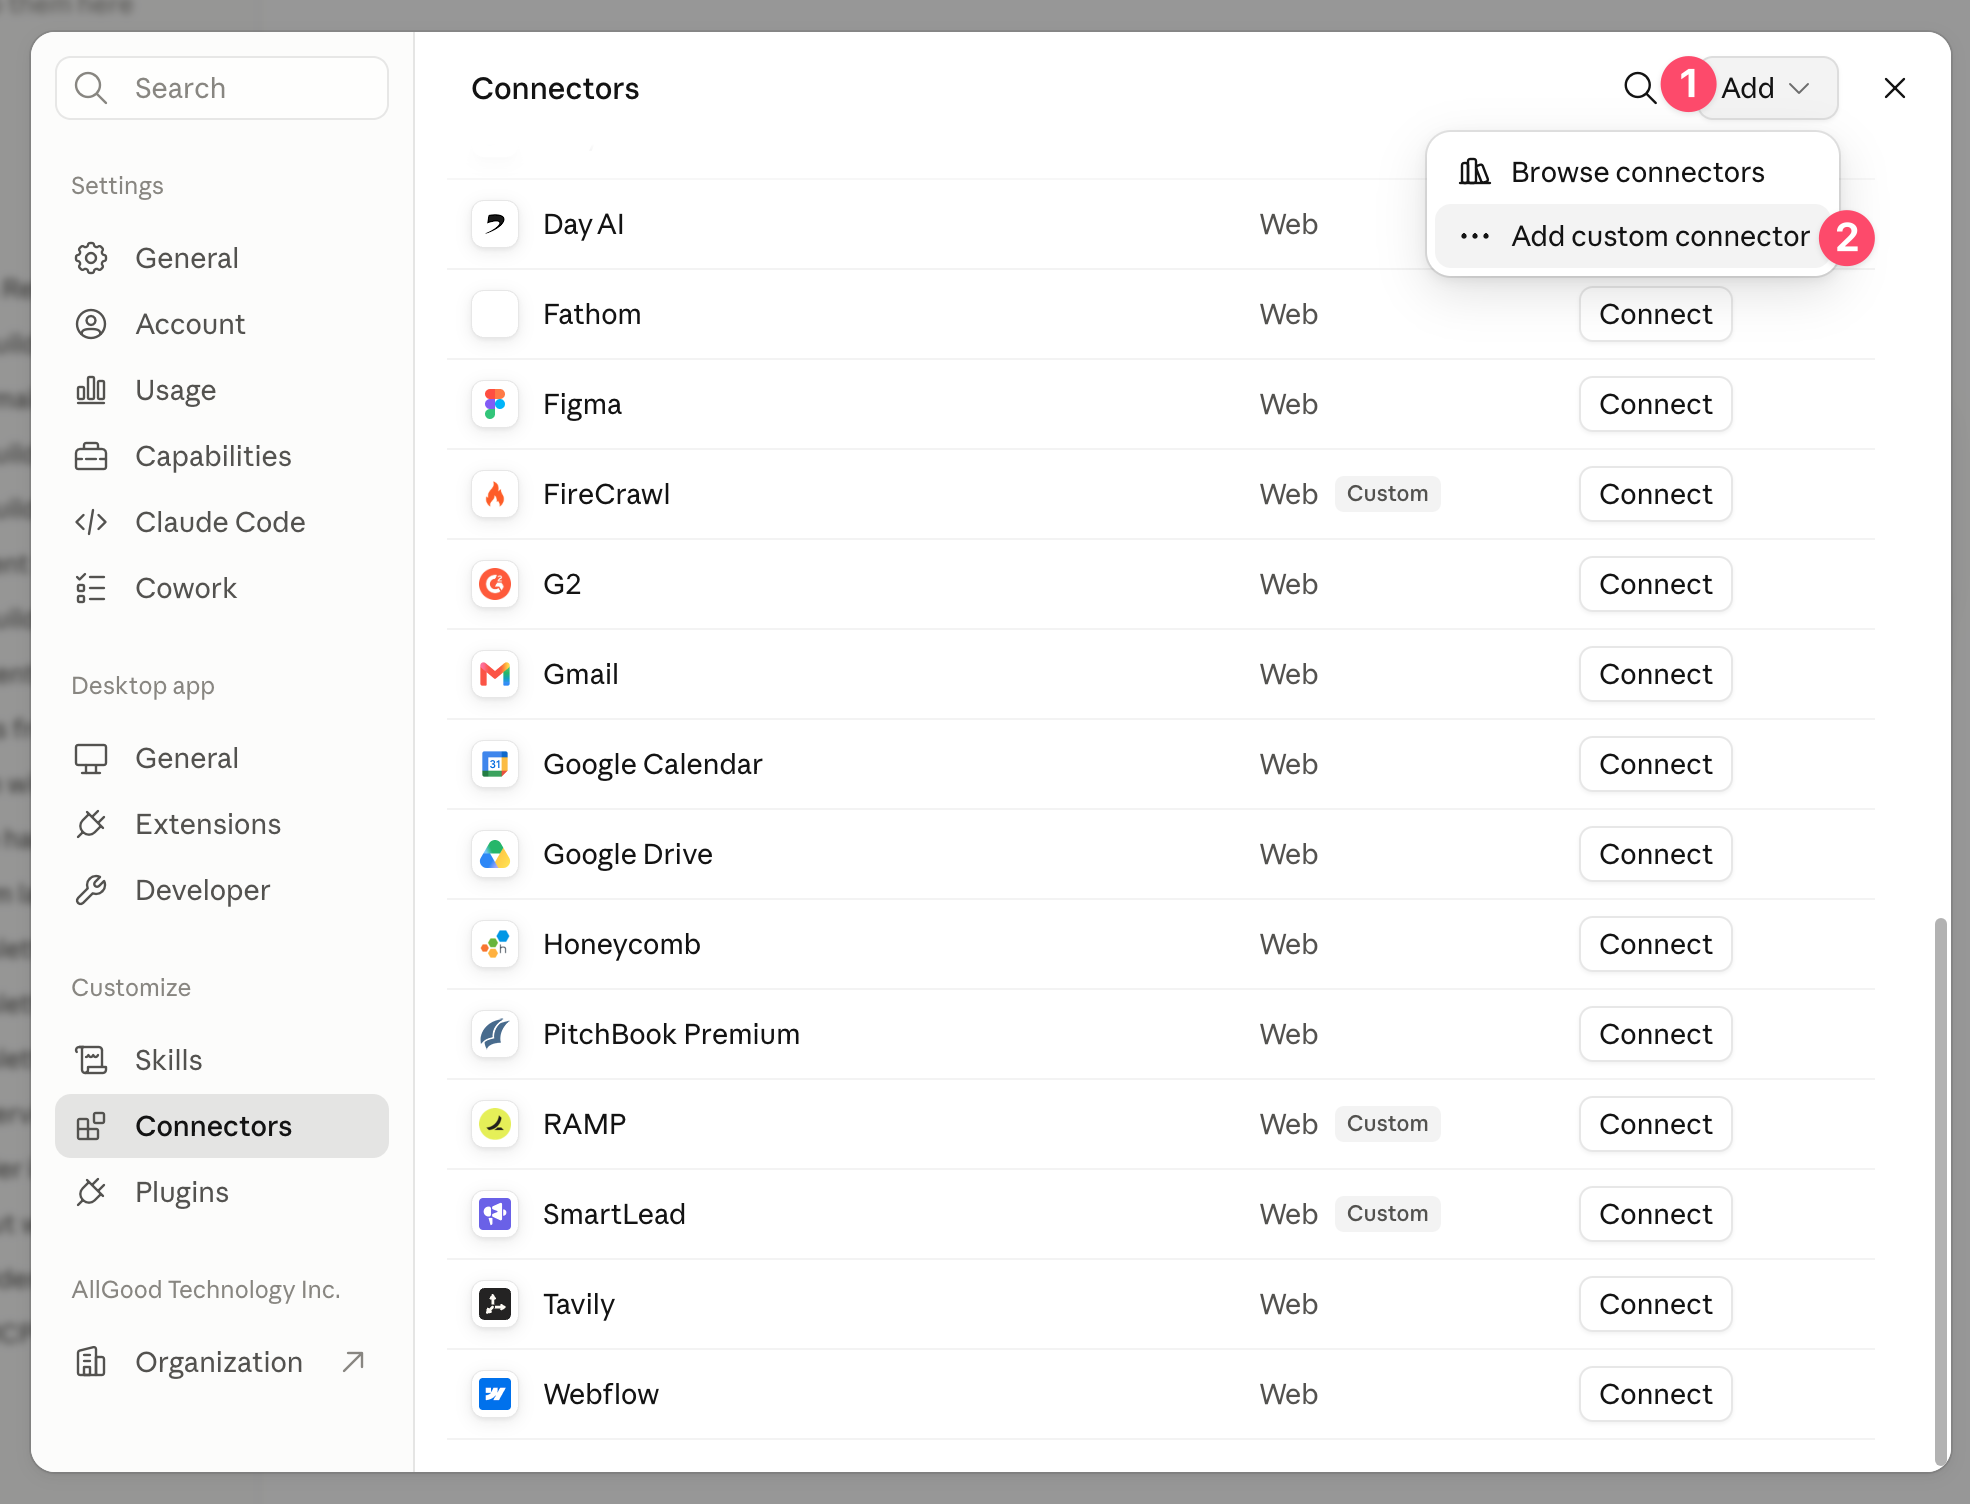This screenshot has width=1970, height=1504.
Task: Click the connectors list vertical scrollbar
Action: (x=1940, y=1190)
